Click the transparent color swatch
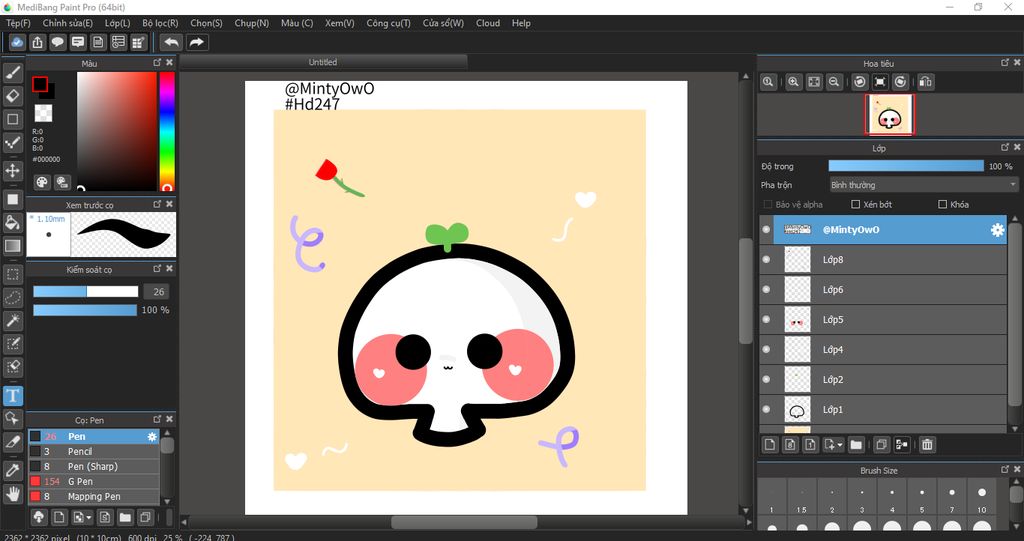Viewport: 1024px width, 541px height. (x=43, y=113)
